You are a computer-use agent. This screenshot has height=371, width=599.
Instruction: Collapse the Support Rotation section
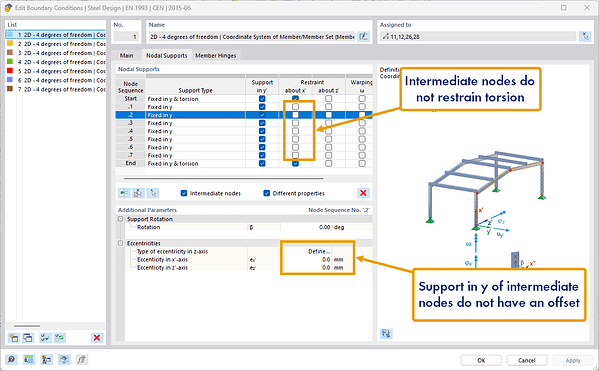[x=120, y=219]
